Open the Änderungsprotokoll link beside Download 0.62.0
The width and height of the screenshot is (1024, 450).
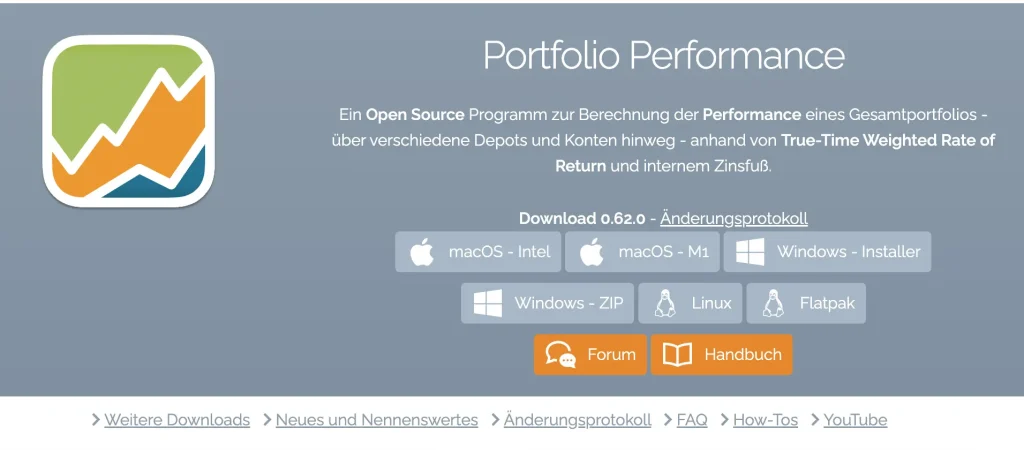pos(734,218)
